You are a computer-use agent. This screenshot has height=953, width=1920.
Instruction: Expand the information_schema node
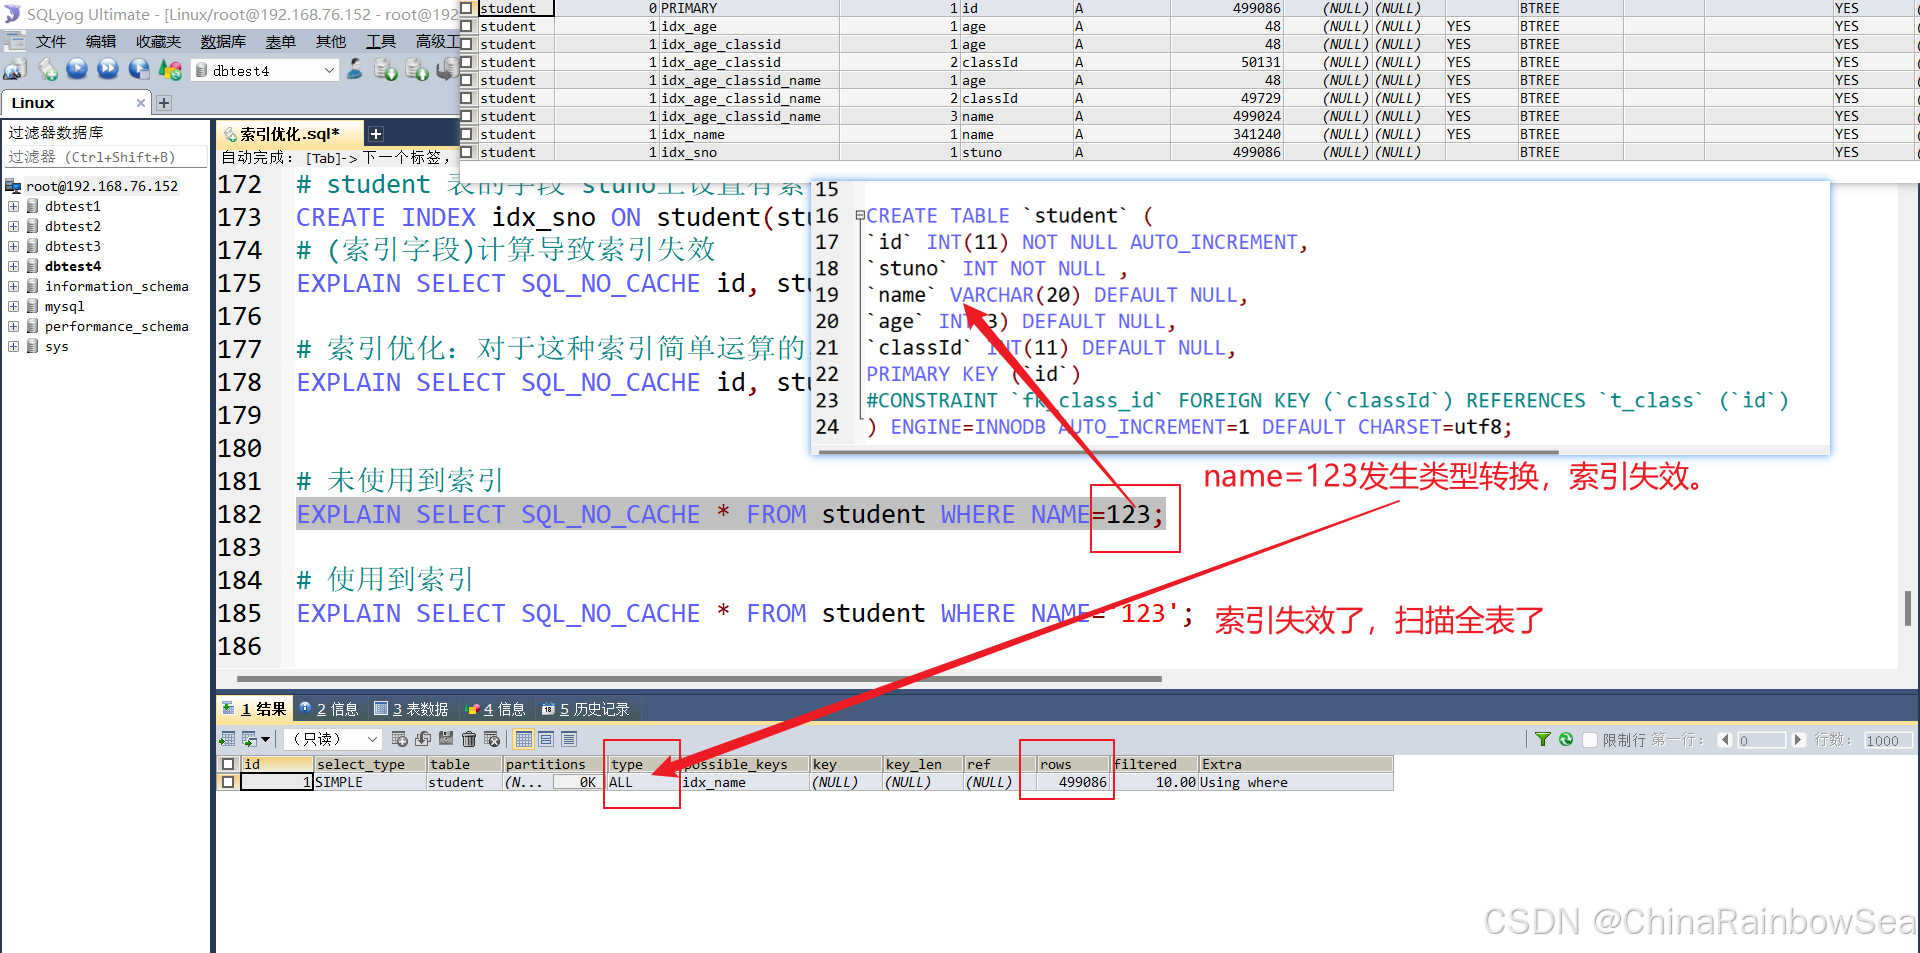[x=14, y=286]
